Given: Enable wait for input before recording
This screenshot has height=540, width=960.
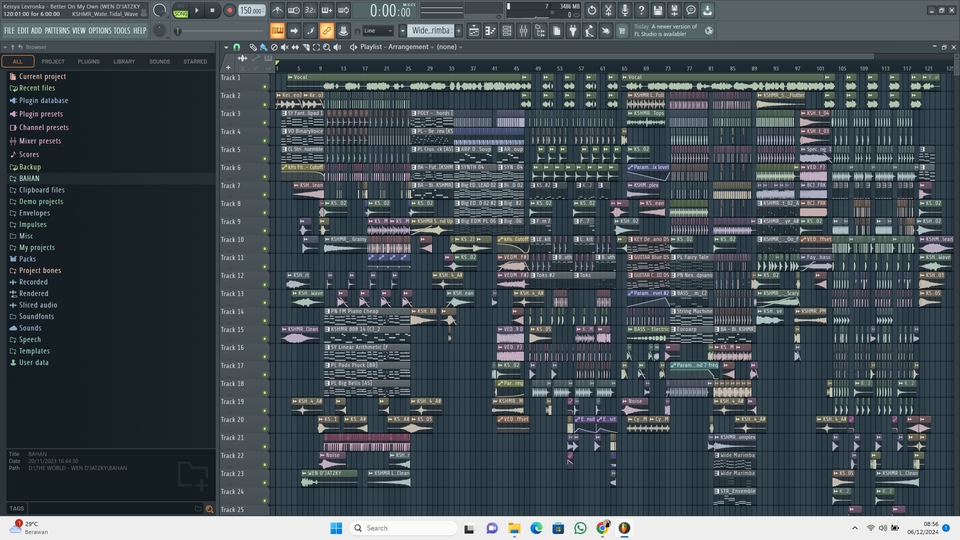Looking at the screenshot, I should [x=294, y=10].
